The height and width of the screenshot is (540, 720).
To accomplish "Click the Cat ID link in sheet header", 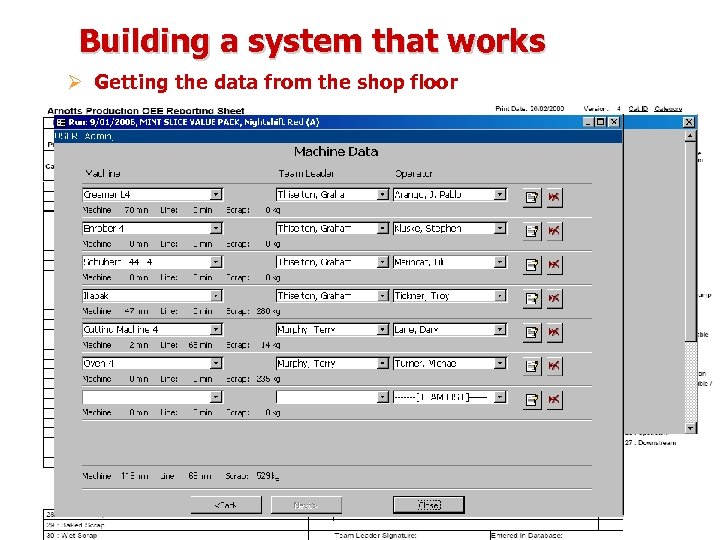I will point(638,109).
